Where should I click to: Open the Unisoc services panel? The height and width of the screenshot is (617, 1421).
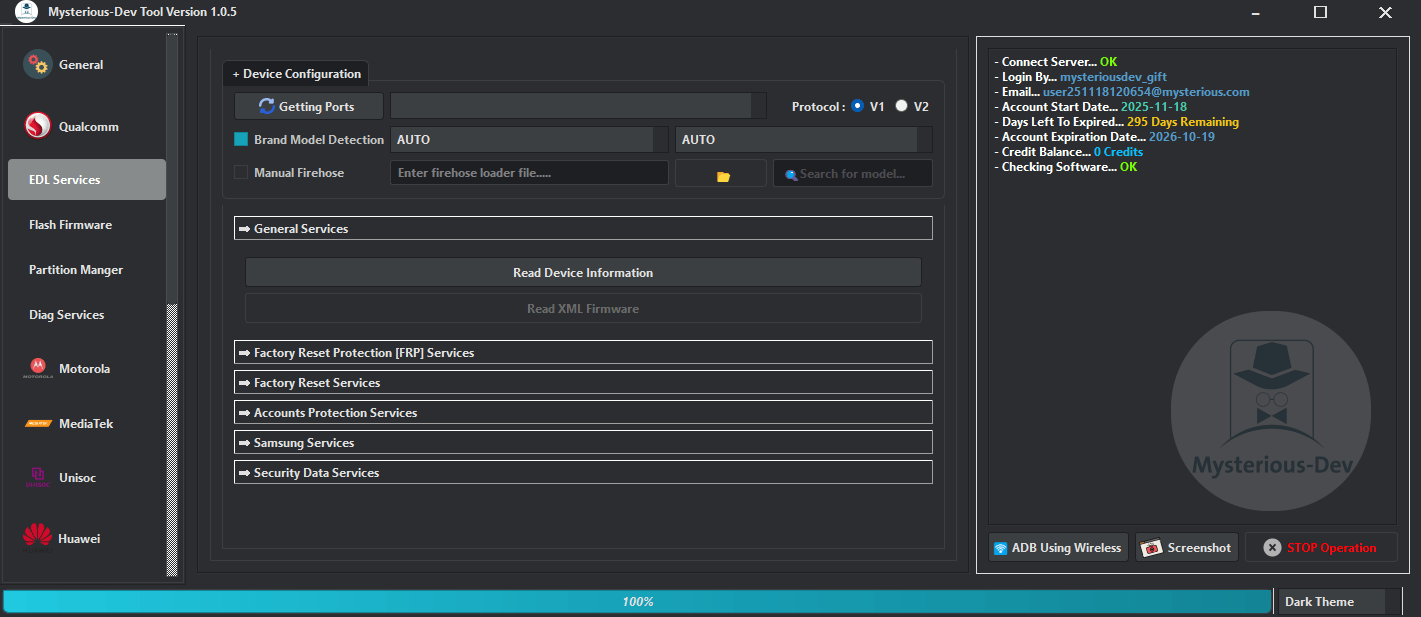(x=37, y=477)
